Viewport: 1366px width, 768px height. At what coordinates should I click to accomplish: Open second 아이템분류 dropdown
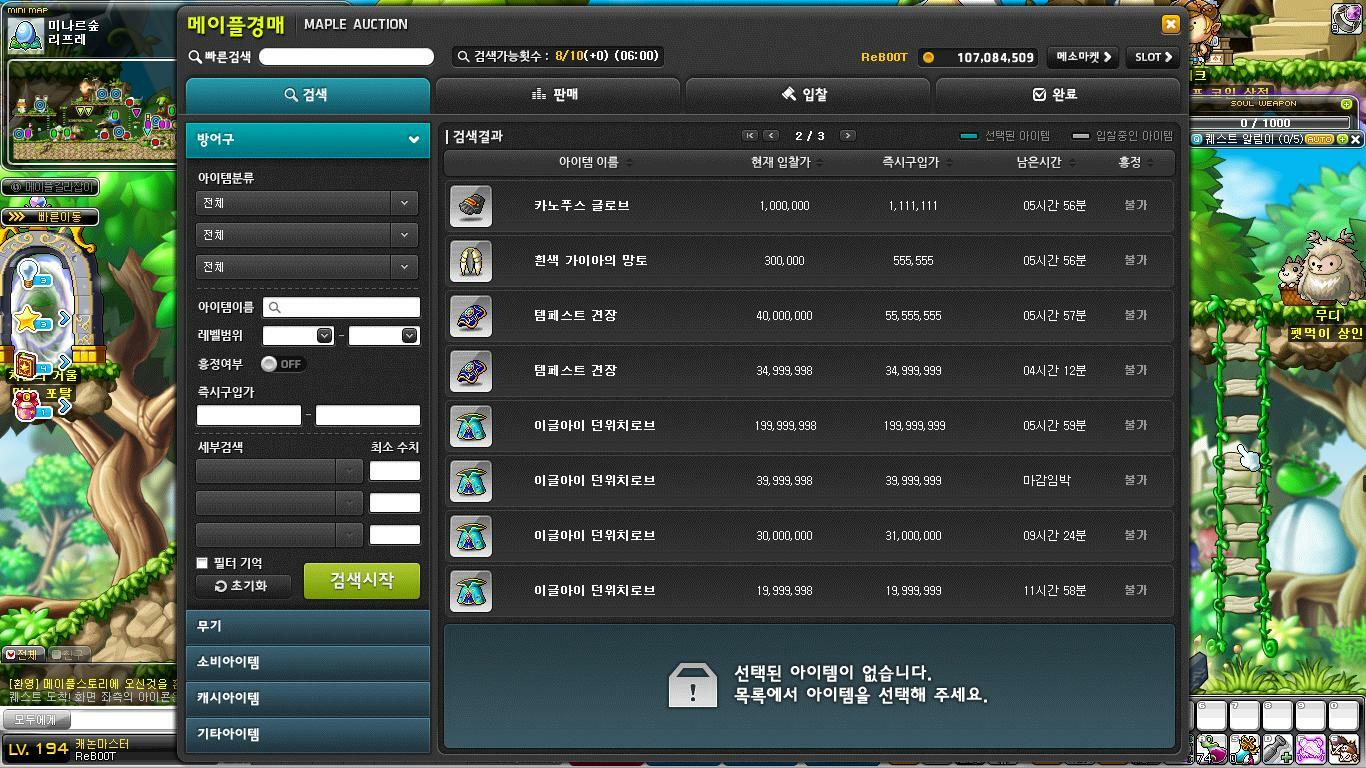(x=307, y=235)
